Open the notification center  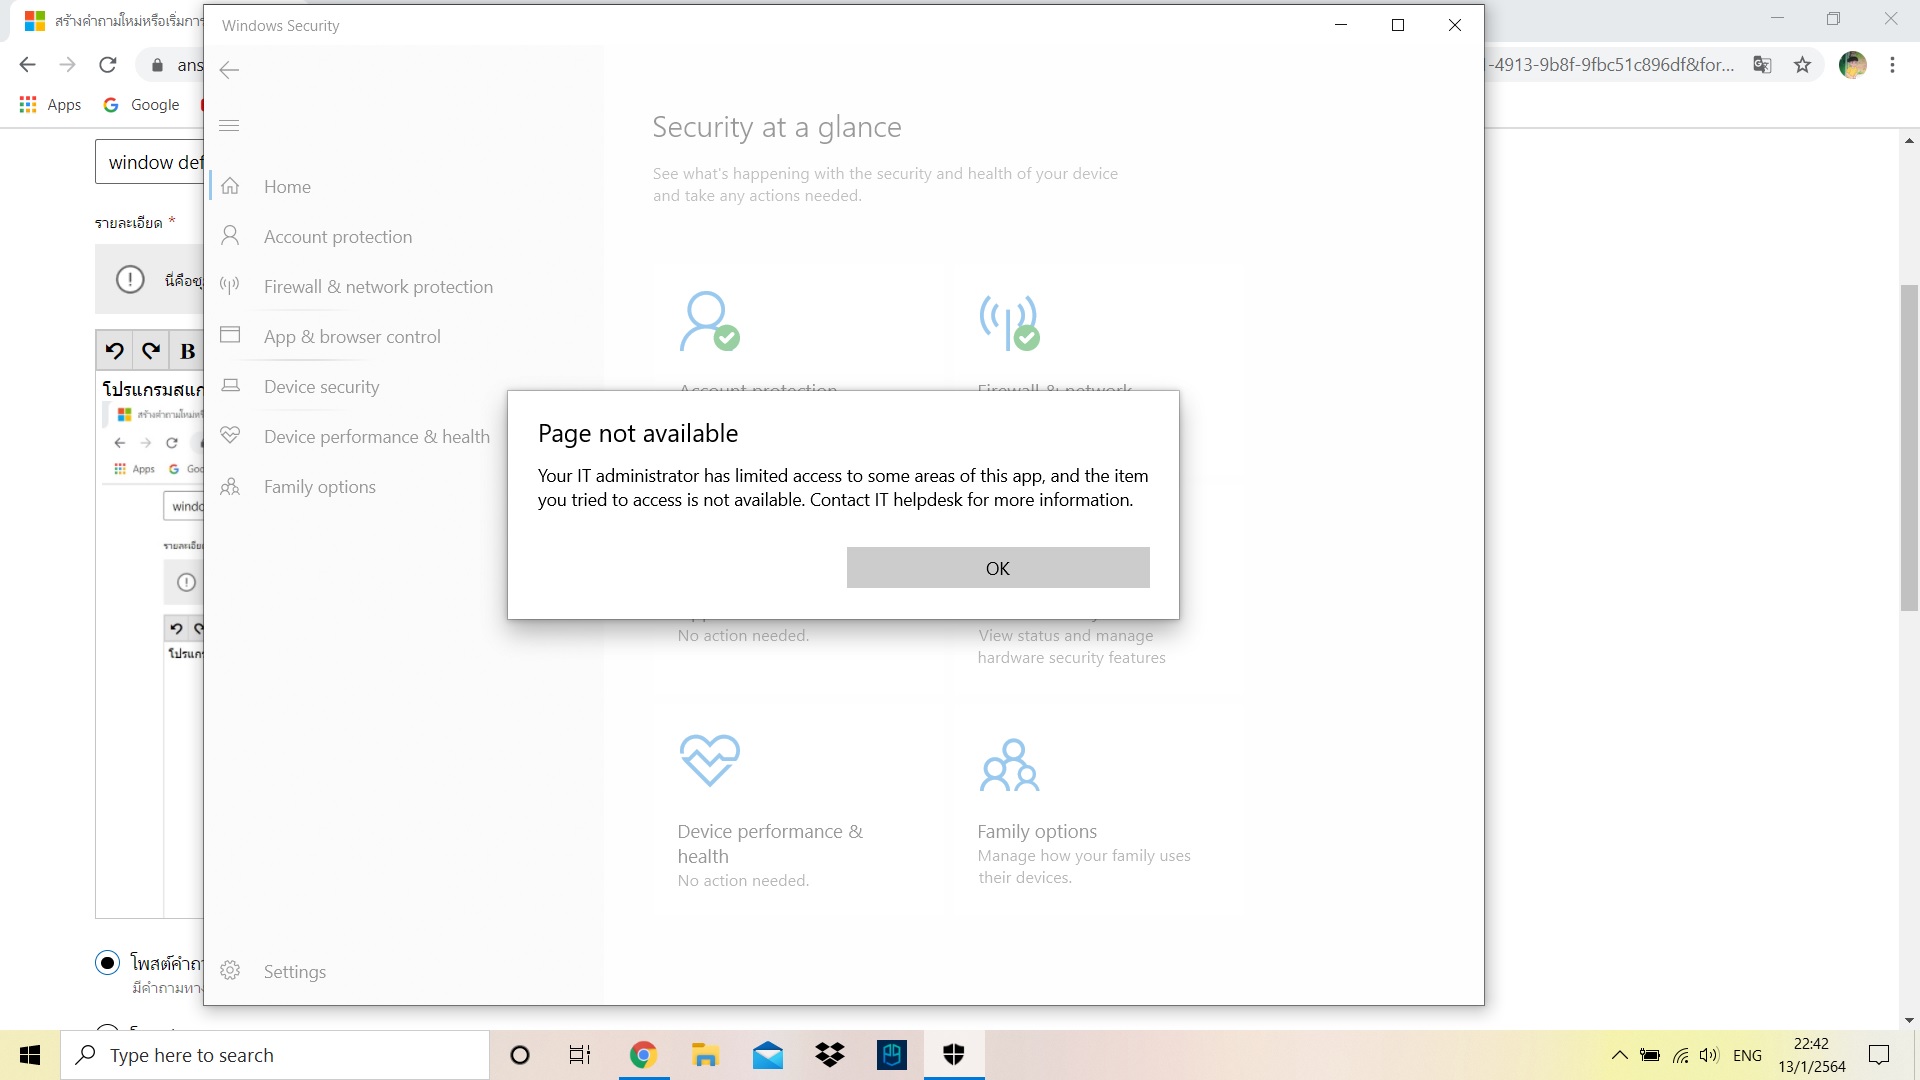1879,1055
